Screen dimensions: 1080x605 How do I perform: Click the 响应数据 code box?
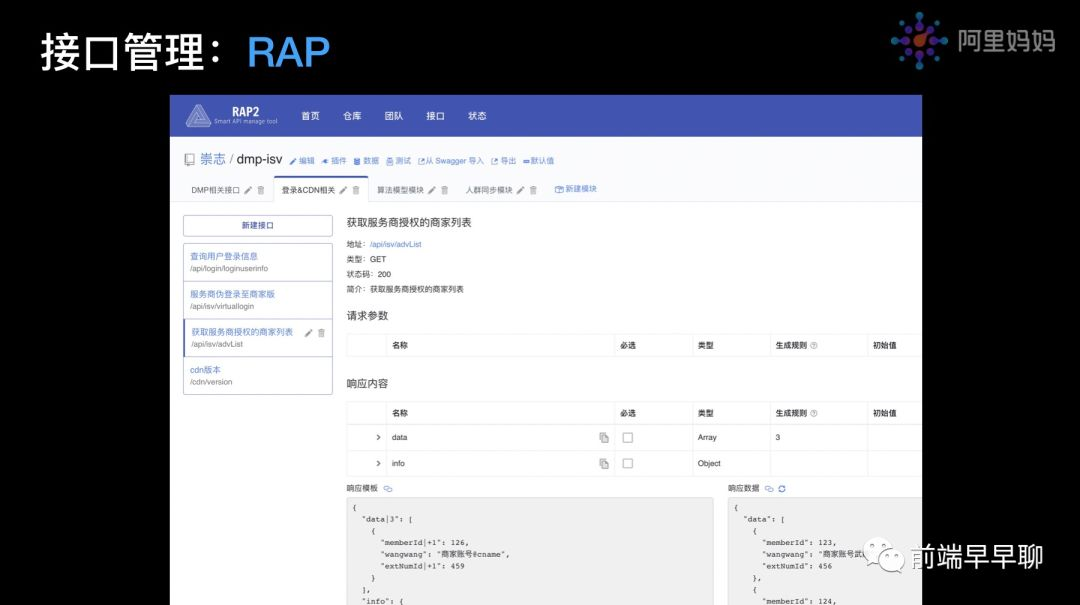click(x=824, y=551)
